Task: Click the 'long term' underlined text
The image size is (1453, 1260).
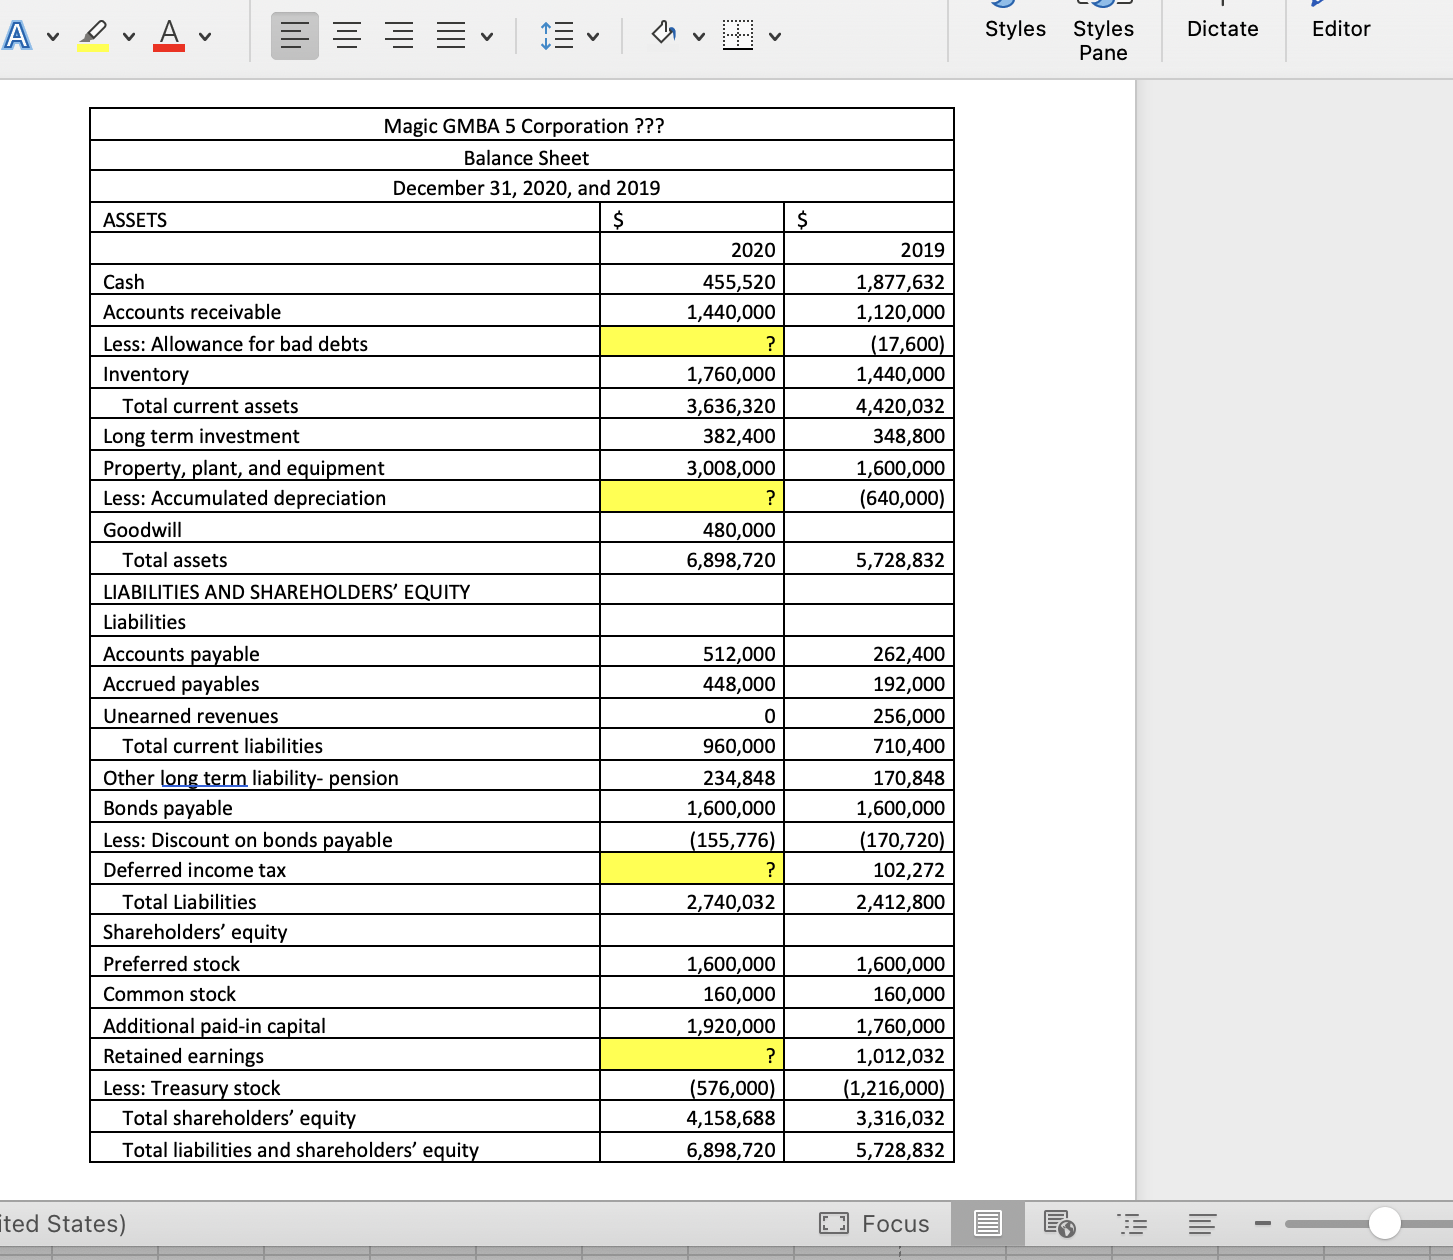Action: [x=203, y=778]
